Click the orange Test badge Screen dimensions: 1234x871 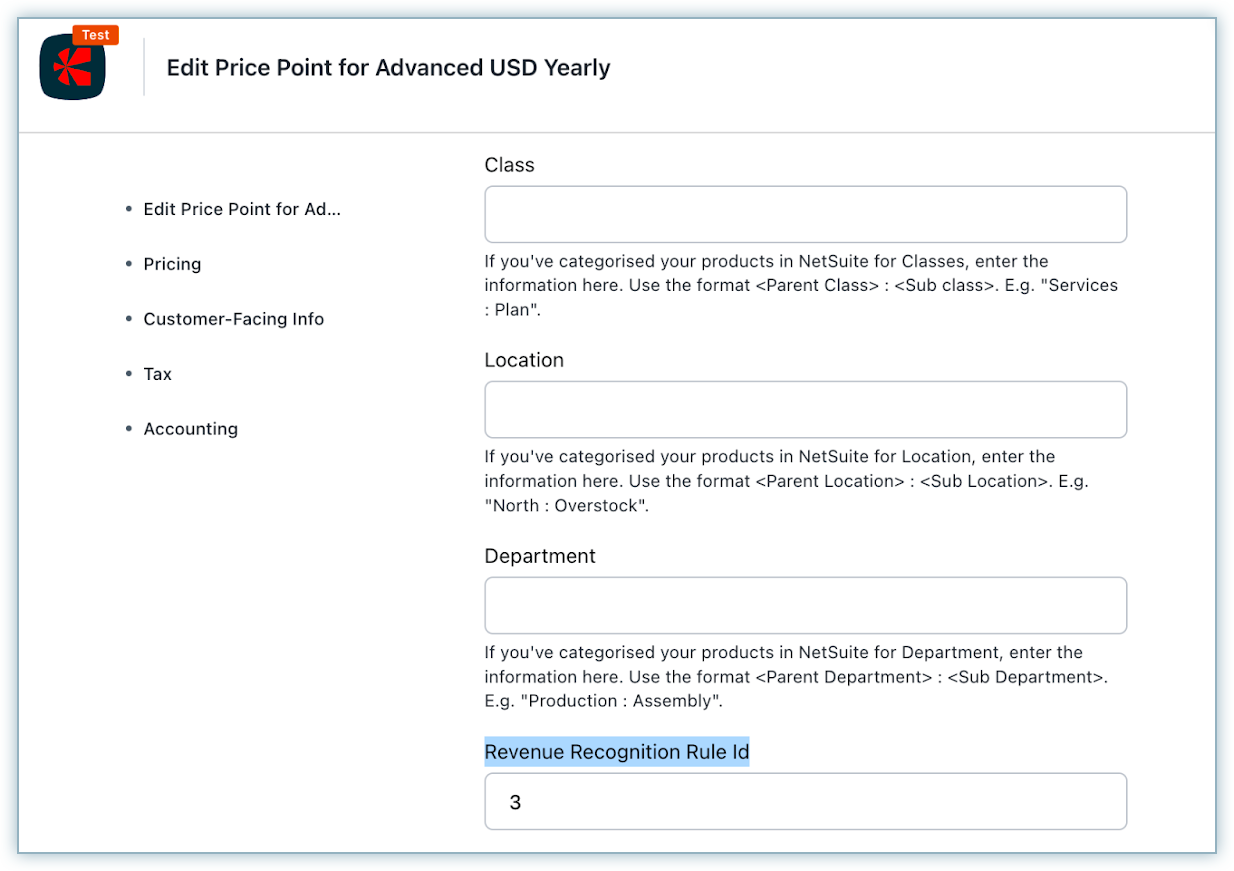pos(96,35)
